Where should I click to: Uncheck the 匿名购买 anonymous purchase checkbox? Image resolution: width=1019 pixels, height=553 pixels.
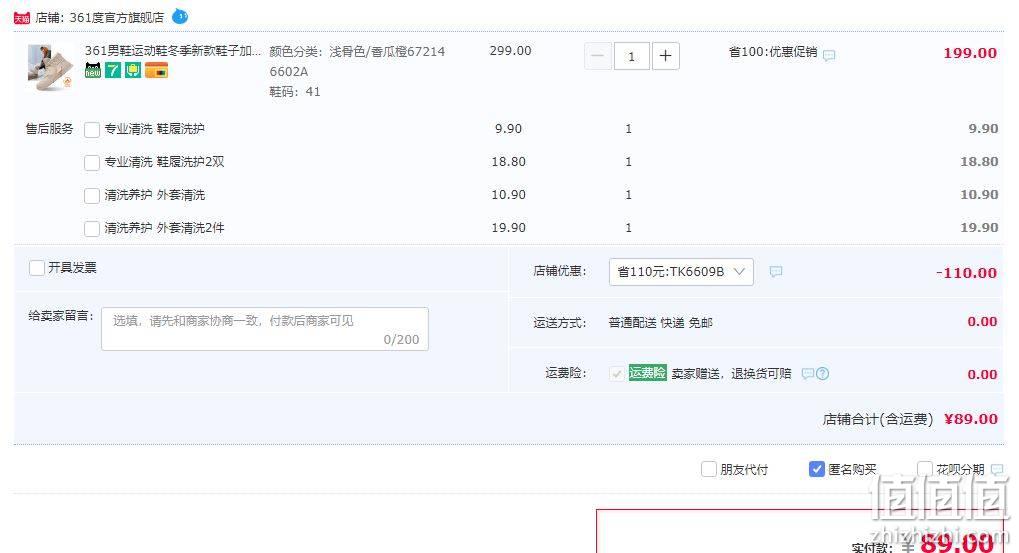[817, 469]
